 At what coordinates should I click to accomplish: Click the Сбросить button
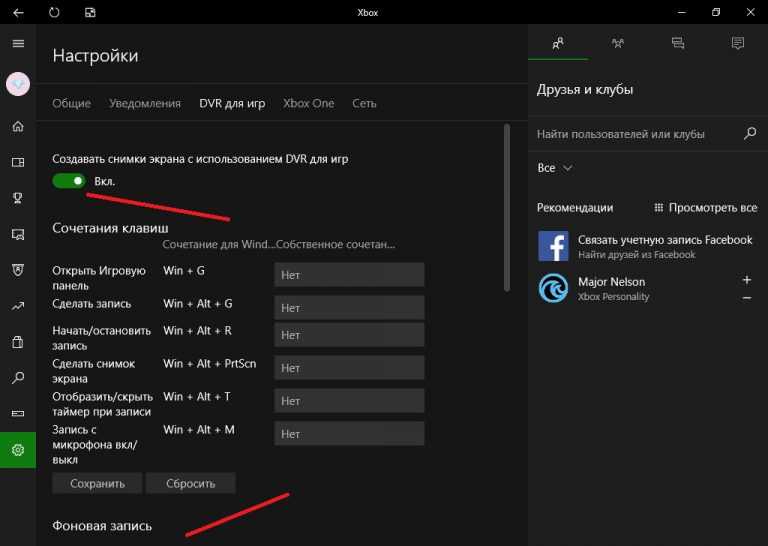(x=191, y=483)
